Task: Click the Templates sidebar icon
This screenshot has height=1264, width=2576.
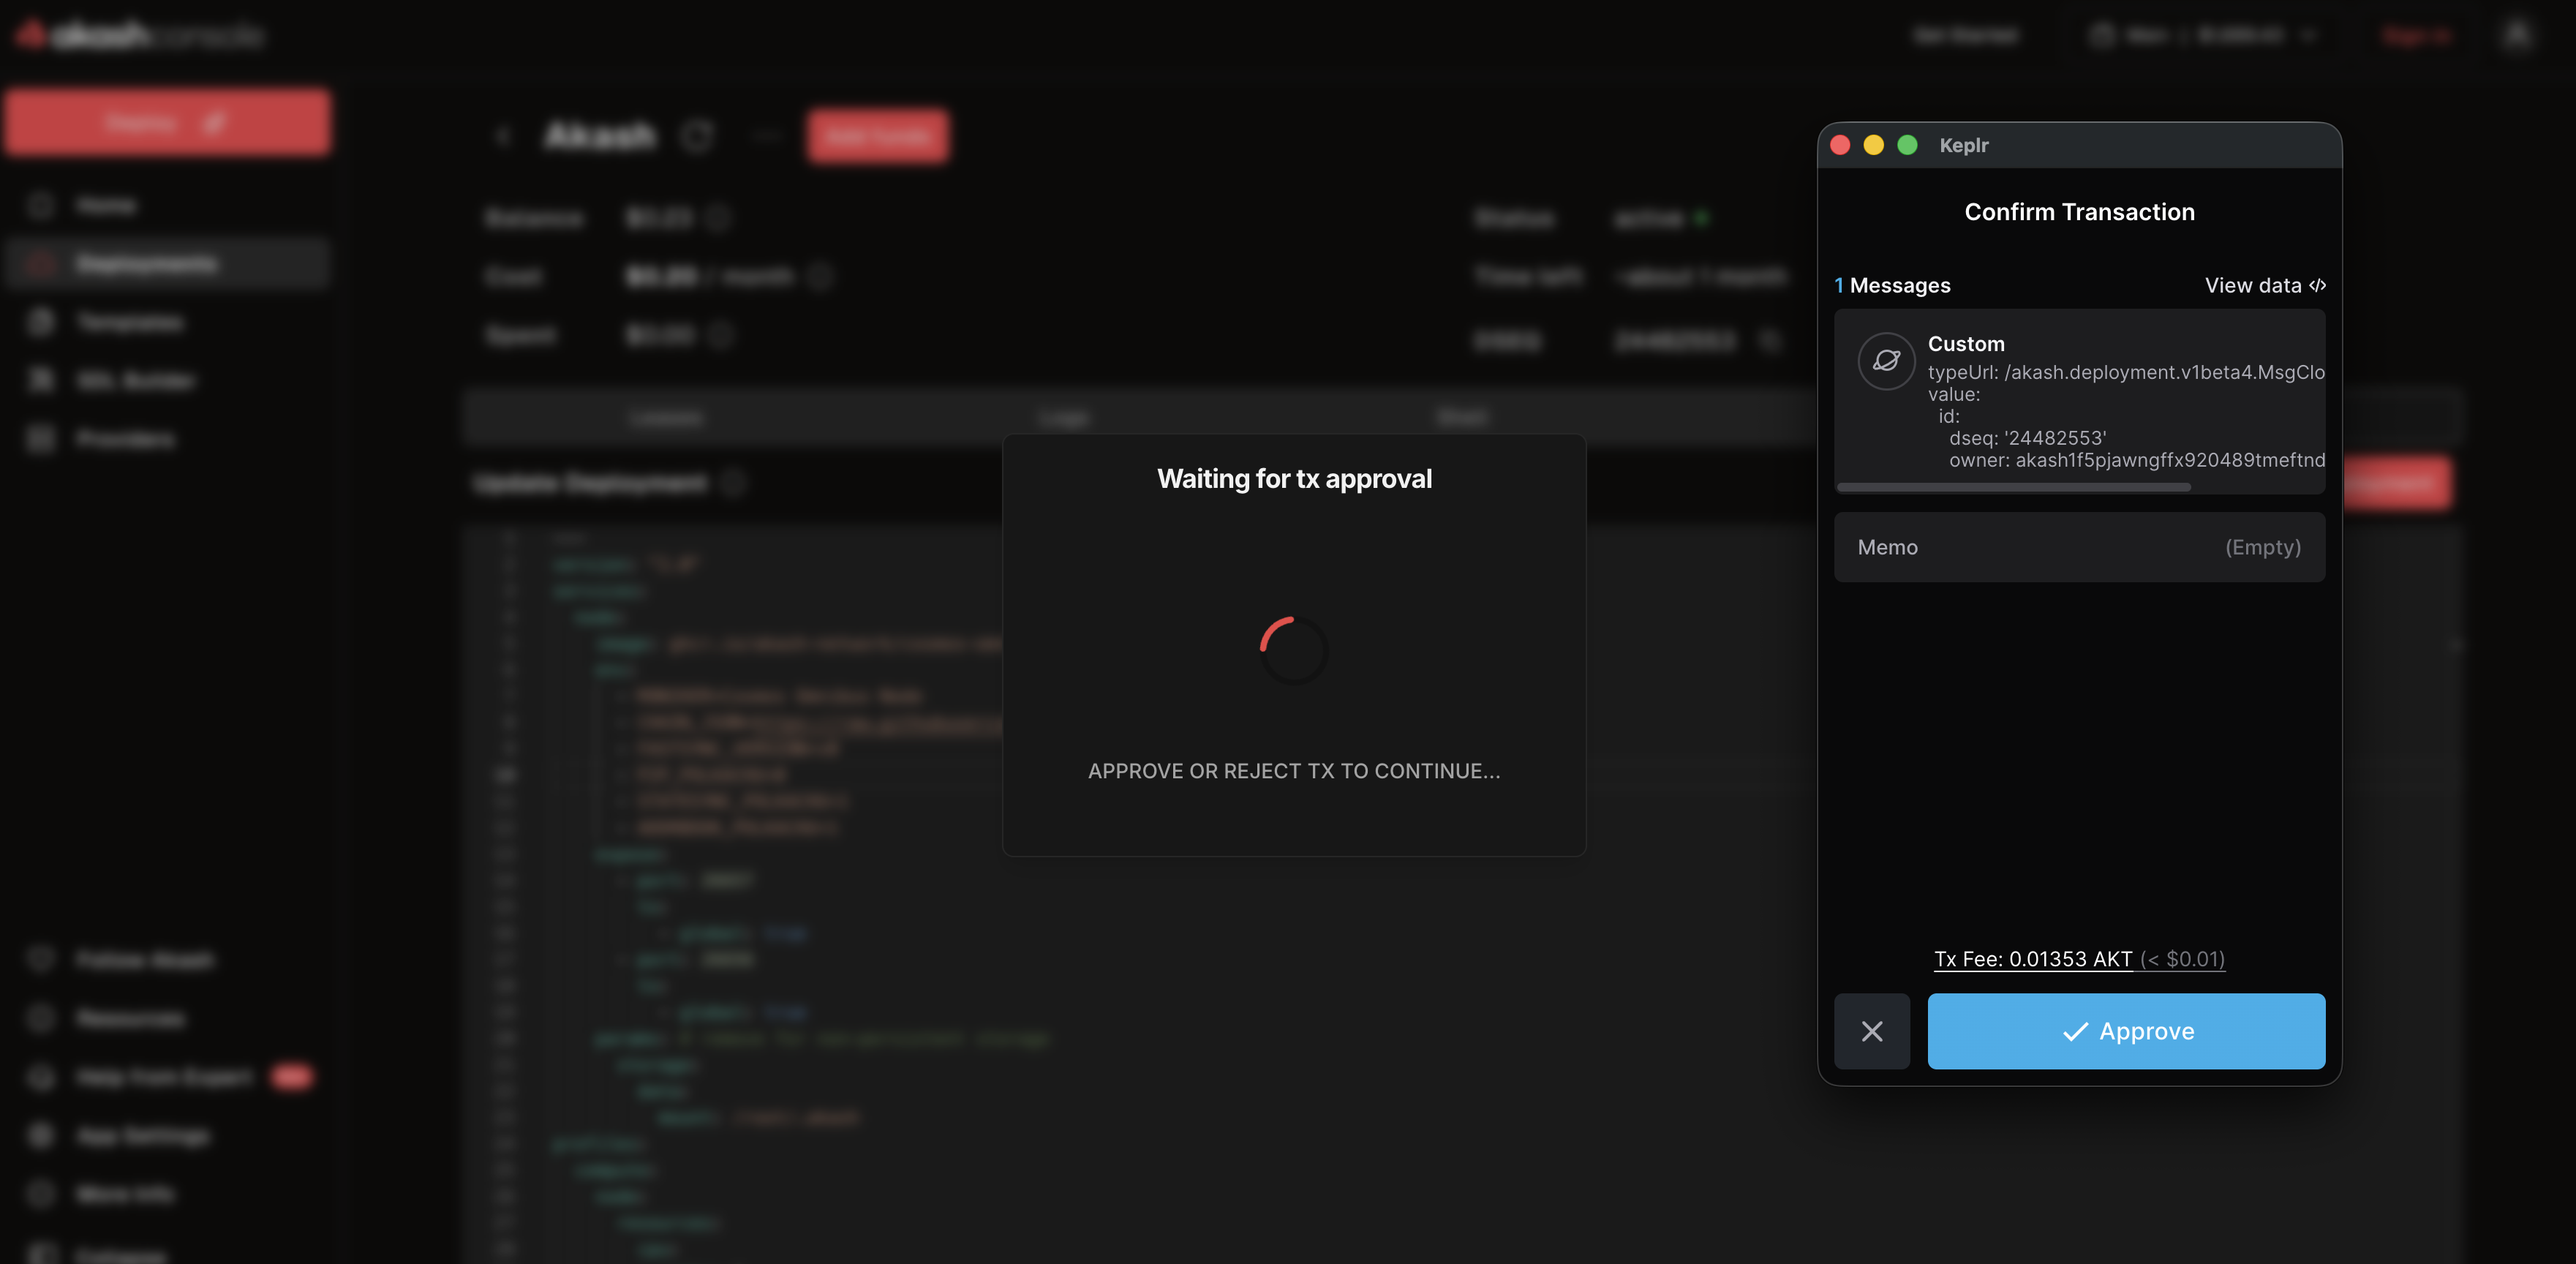Action: (41, 322)
